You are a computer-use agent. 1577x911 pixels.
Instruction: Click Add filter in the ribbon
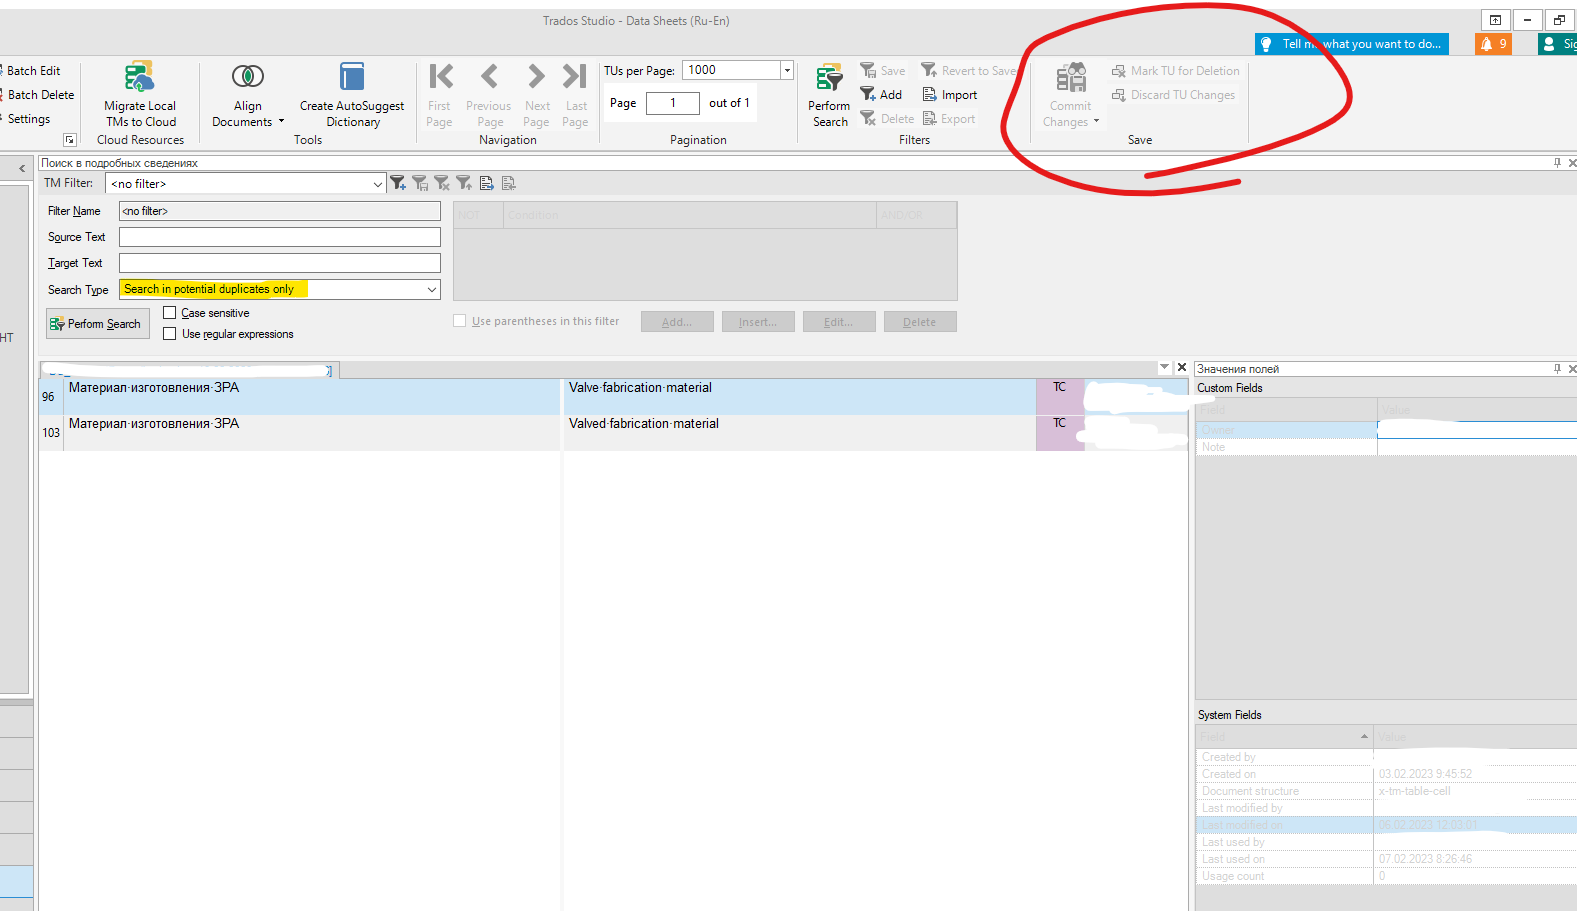click(882, 95)
